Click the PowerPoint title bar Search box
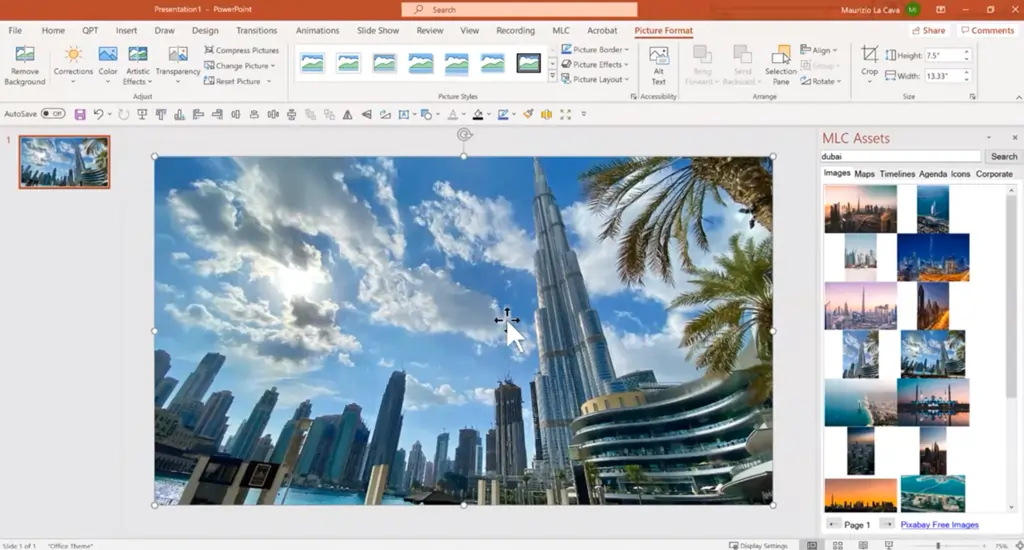The width and height of the screenshot is (1024, 550). pyautogui.click(x=519, y=10)
